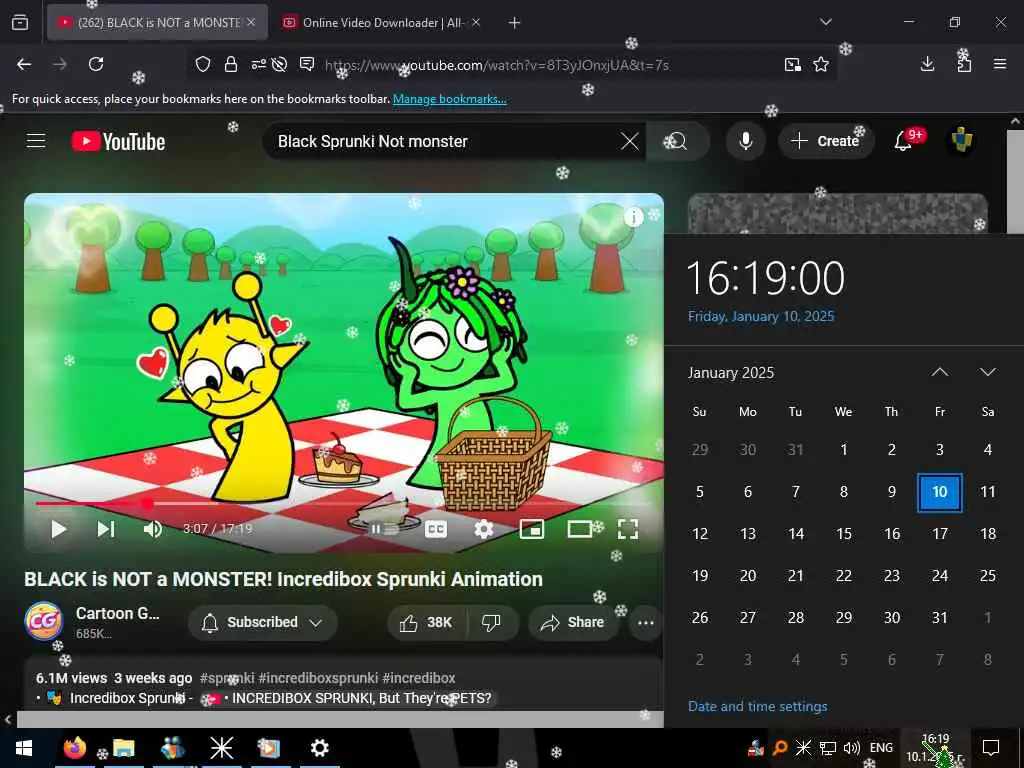Toggle theater mode in the player
Image resolution: width=1024 pixels, height=768 pixels.
[x=579, y=529]
